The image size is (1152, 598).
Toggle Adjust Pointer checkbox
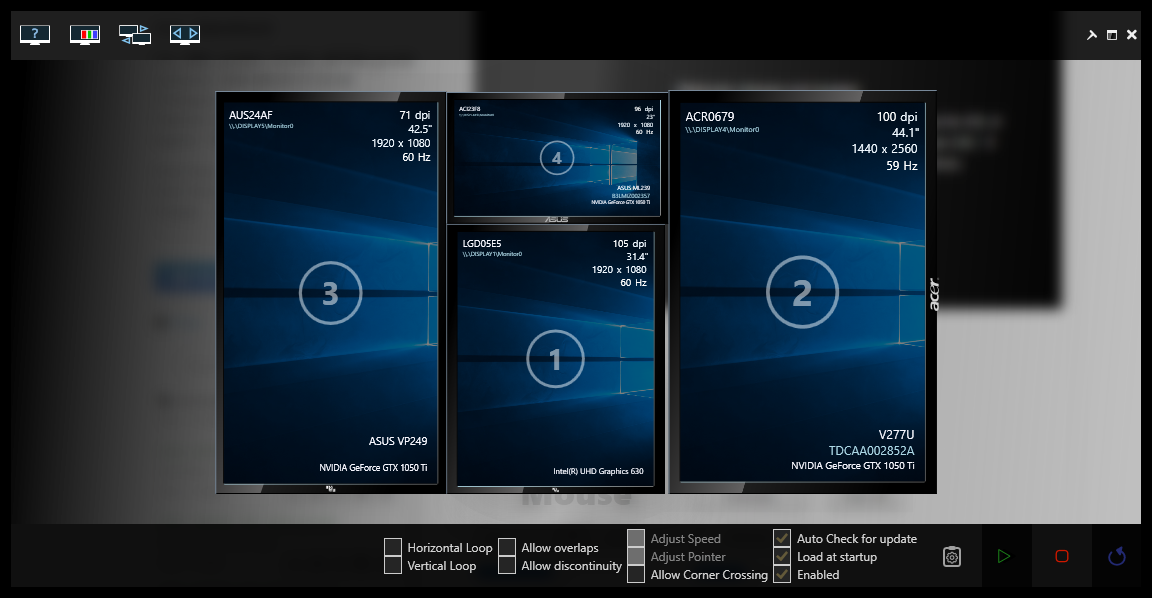(636, 556)
